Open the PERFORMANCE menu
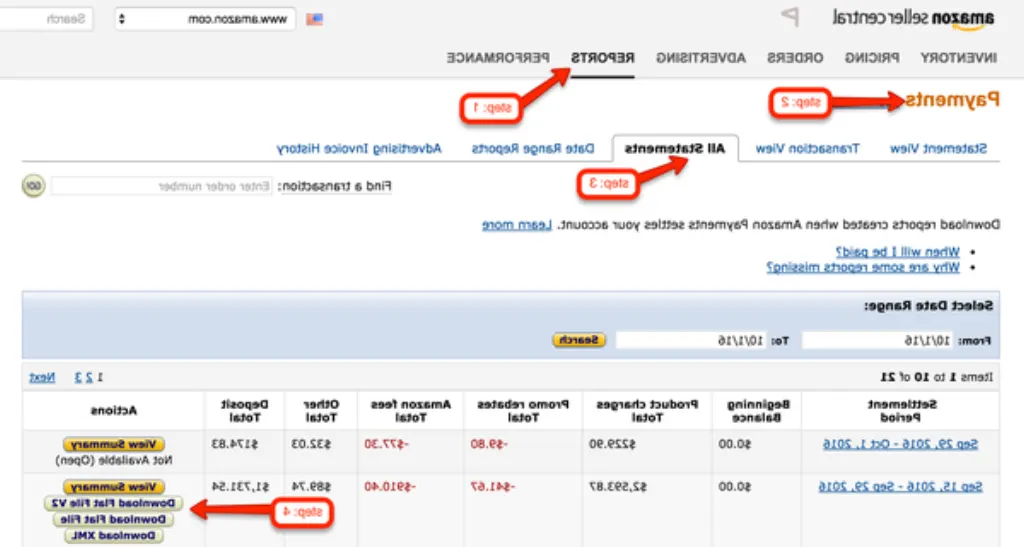 click(498, 58)
